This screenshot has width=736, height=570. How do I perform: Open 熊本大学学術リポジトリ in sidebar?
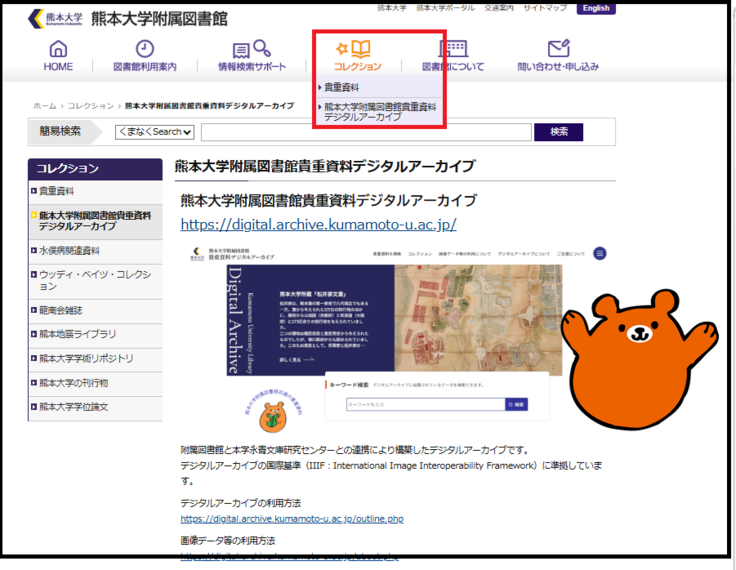click(x=86, y=358)
